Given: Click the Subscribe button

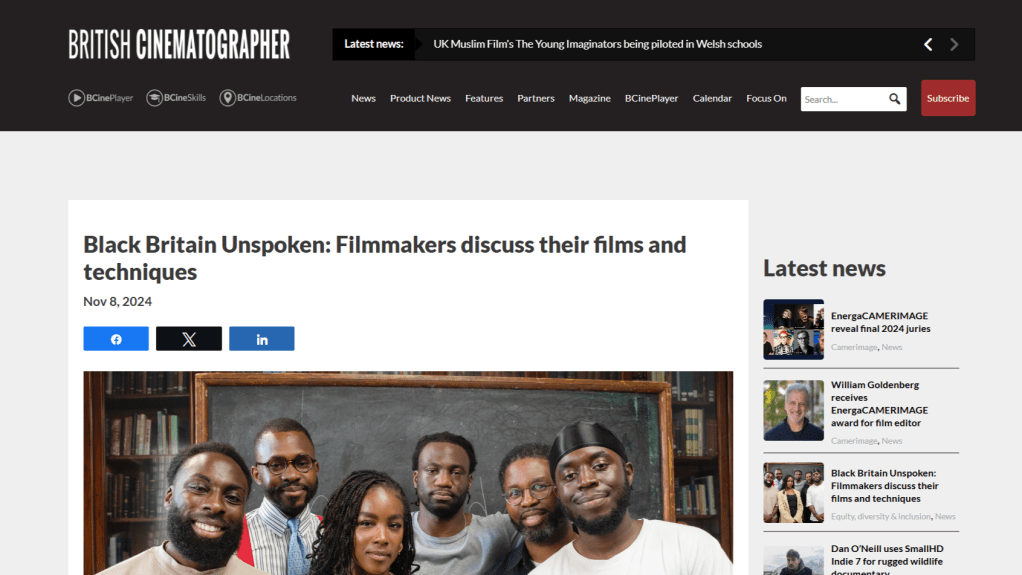Looking at the screenshot, I should 948,98.
